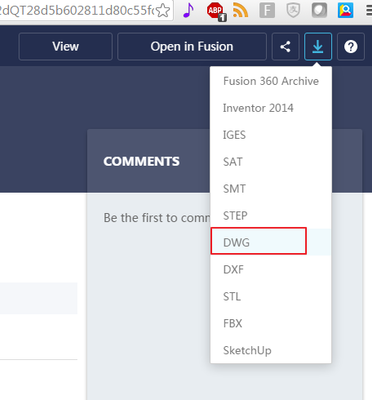Click the URL address bar field

77,10
